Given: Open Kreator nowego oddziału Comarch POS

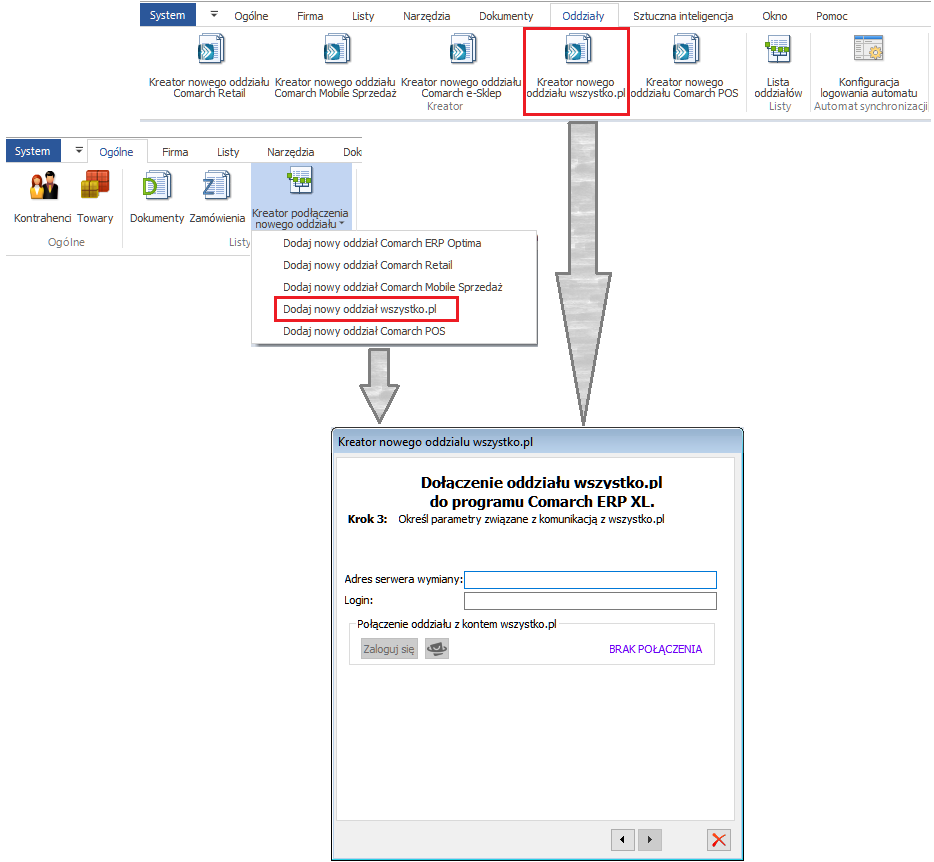Looking at the screenshot, I should (685, 67).
